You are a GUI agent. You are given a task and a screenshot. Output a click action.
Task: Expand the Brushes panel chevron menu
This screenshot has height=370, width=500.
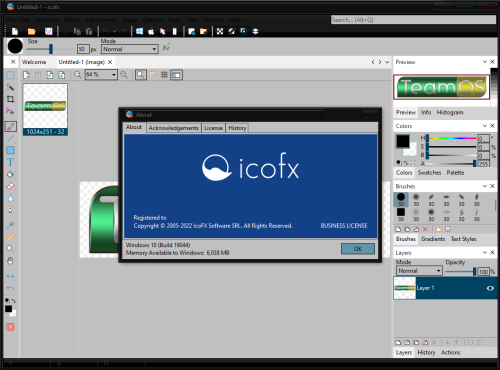click(x=485, y=186)
